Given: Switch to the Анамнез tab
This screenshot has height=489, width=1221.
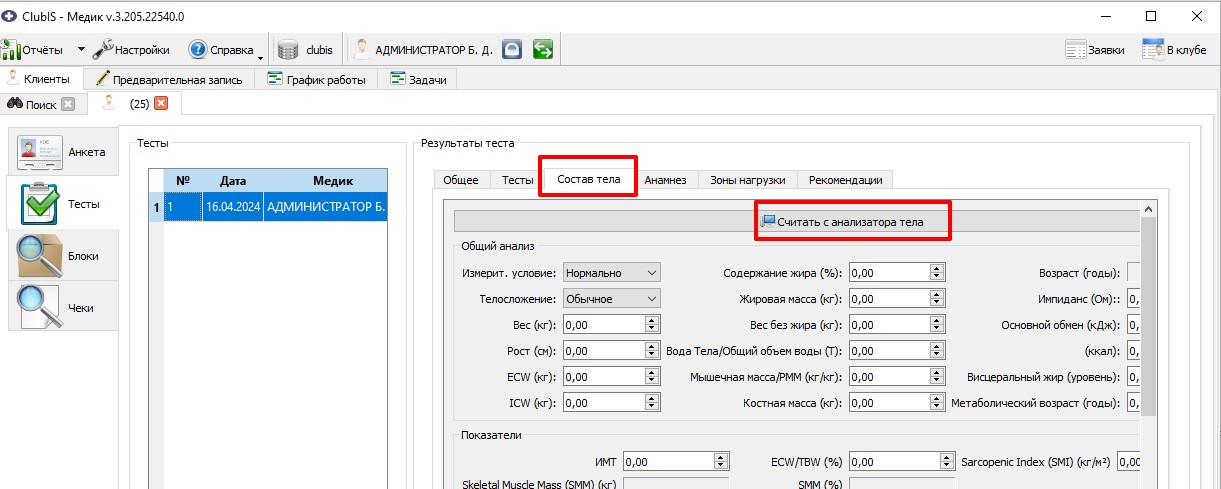Looking at the screenshot, I should [665, 180].
